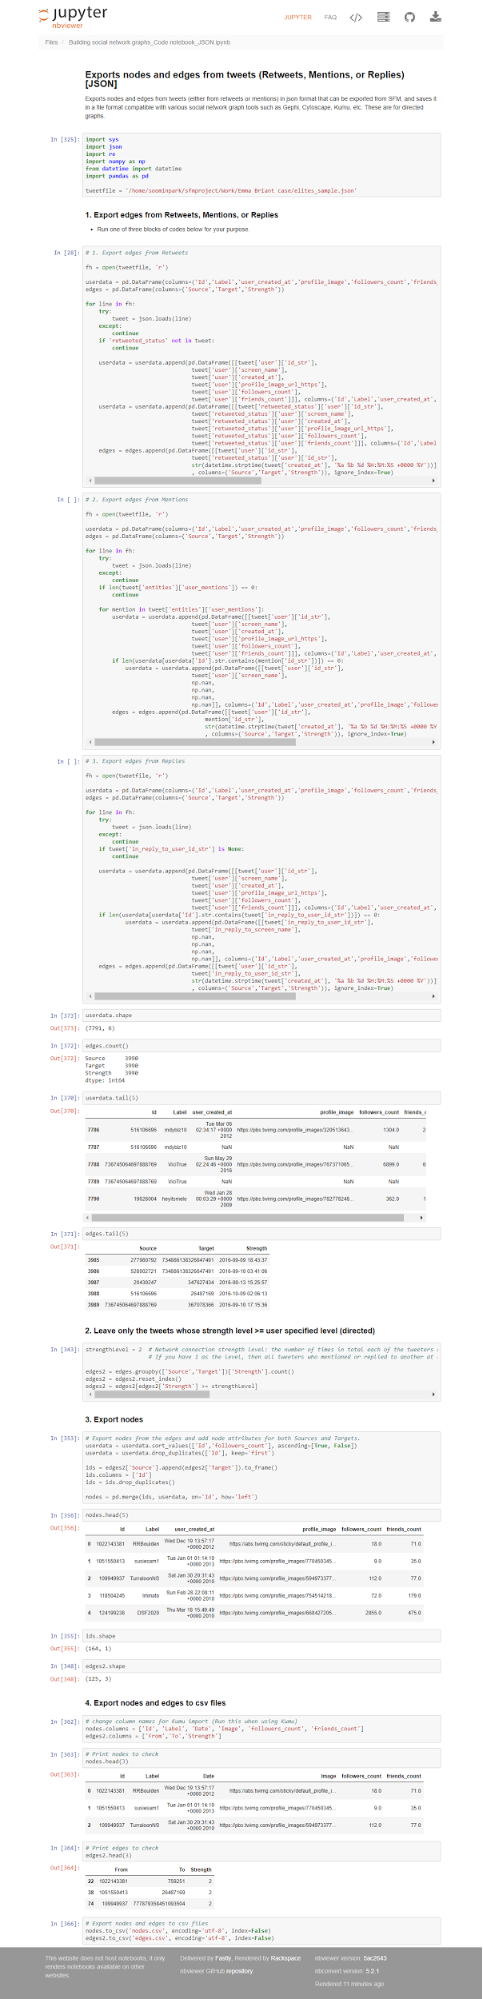The height and width of the screenshot is (1999, 483).
Task: Click right arrow of Retweets code scrollbar
Action: click(435, 482)
